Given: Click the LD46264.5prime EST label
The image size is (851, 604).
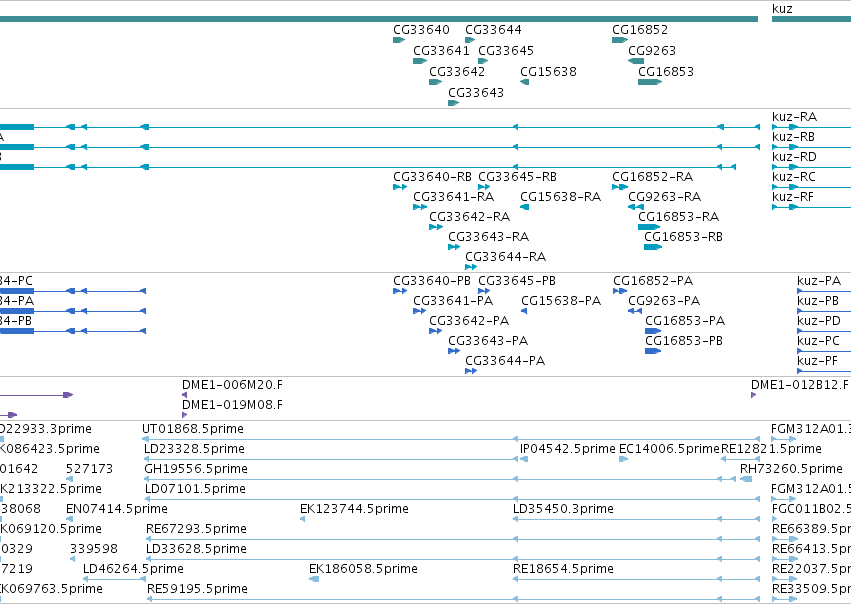Looking at the screenshot, I should click(x=133, y=569).
